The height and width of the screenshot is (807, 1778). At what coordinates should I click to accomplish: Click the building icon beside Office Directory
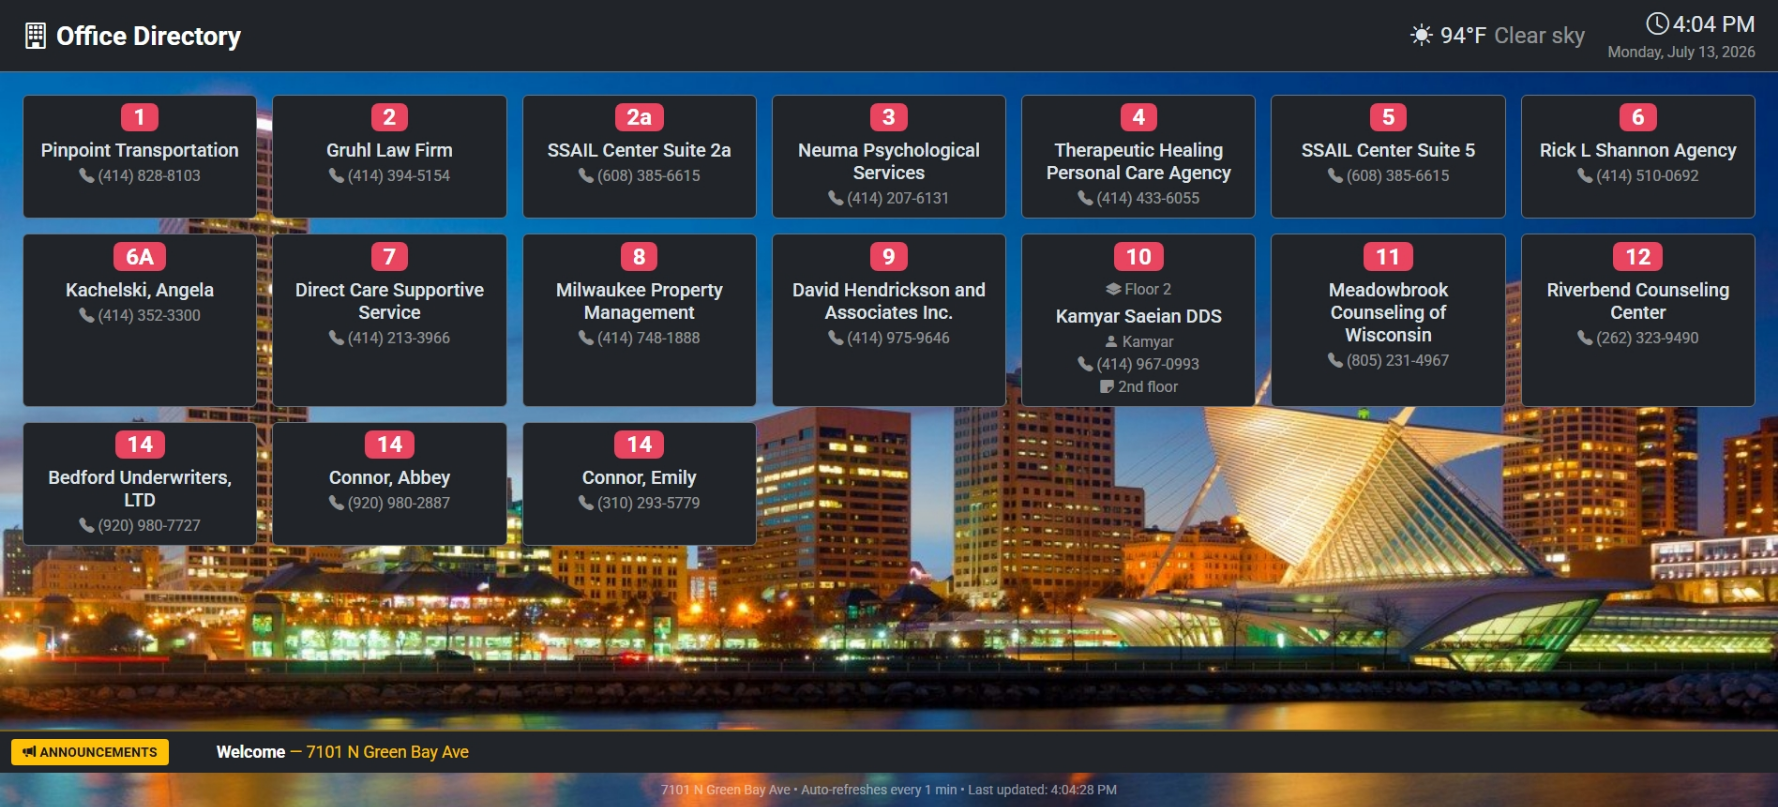tap(36, 36)
